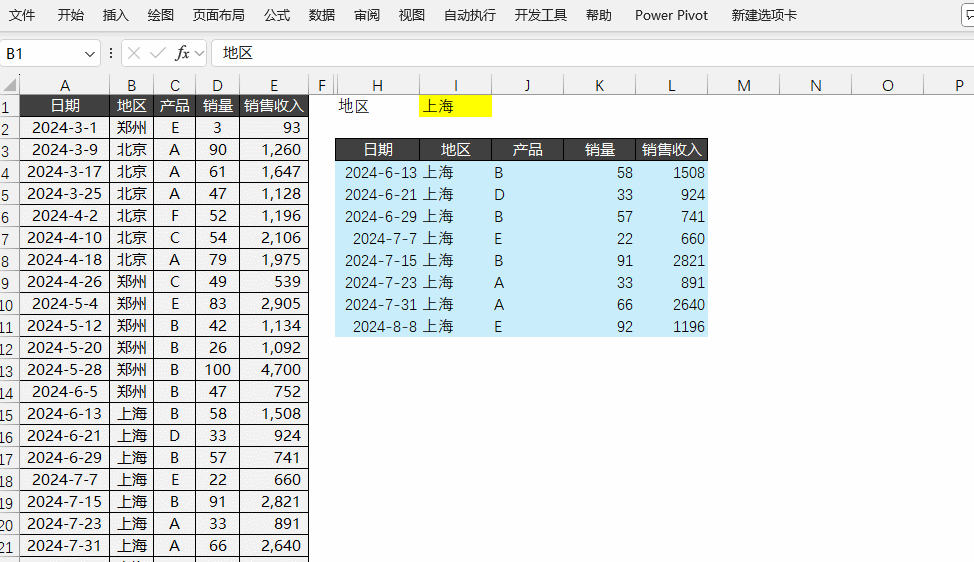Image resolution: width=974 pixels, height=562 pixels.
Task: Click the cell showing 4,700
Action: click(274, 370)
